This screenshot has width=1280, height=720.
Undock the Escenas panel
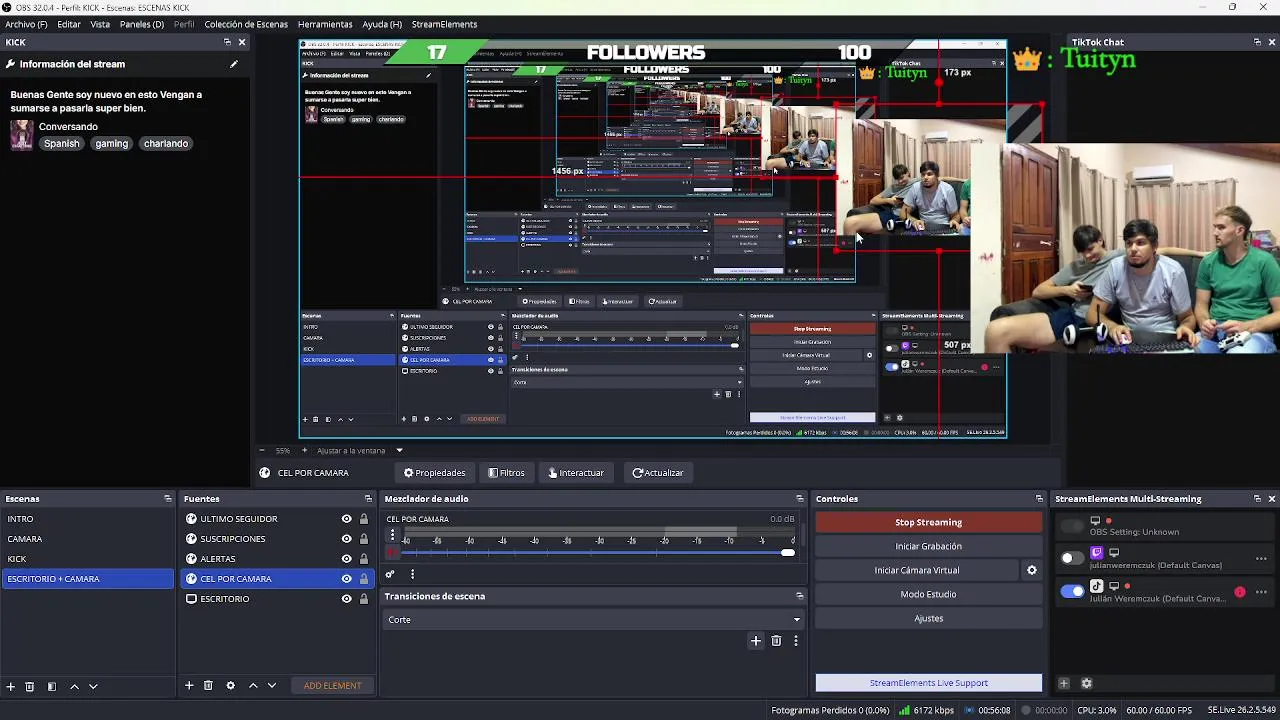168,498
